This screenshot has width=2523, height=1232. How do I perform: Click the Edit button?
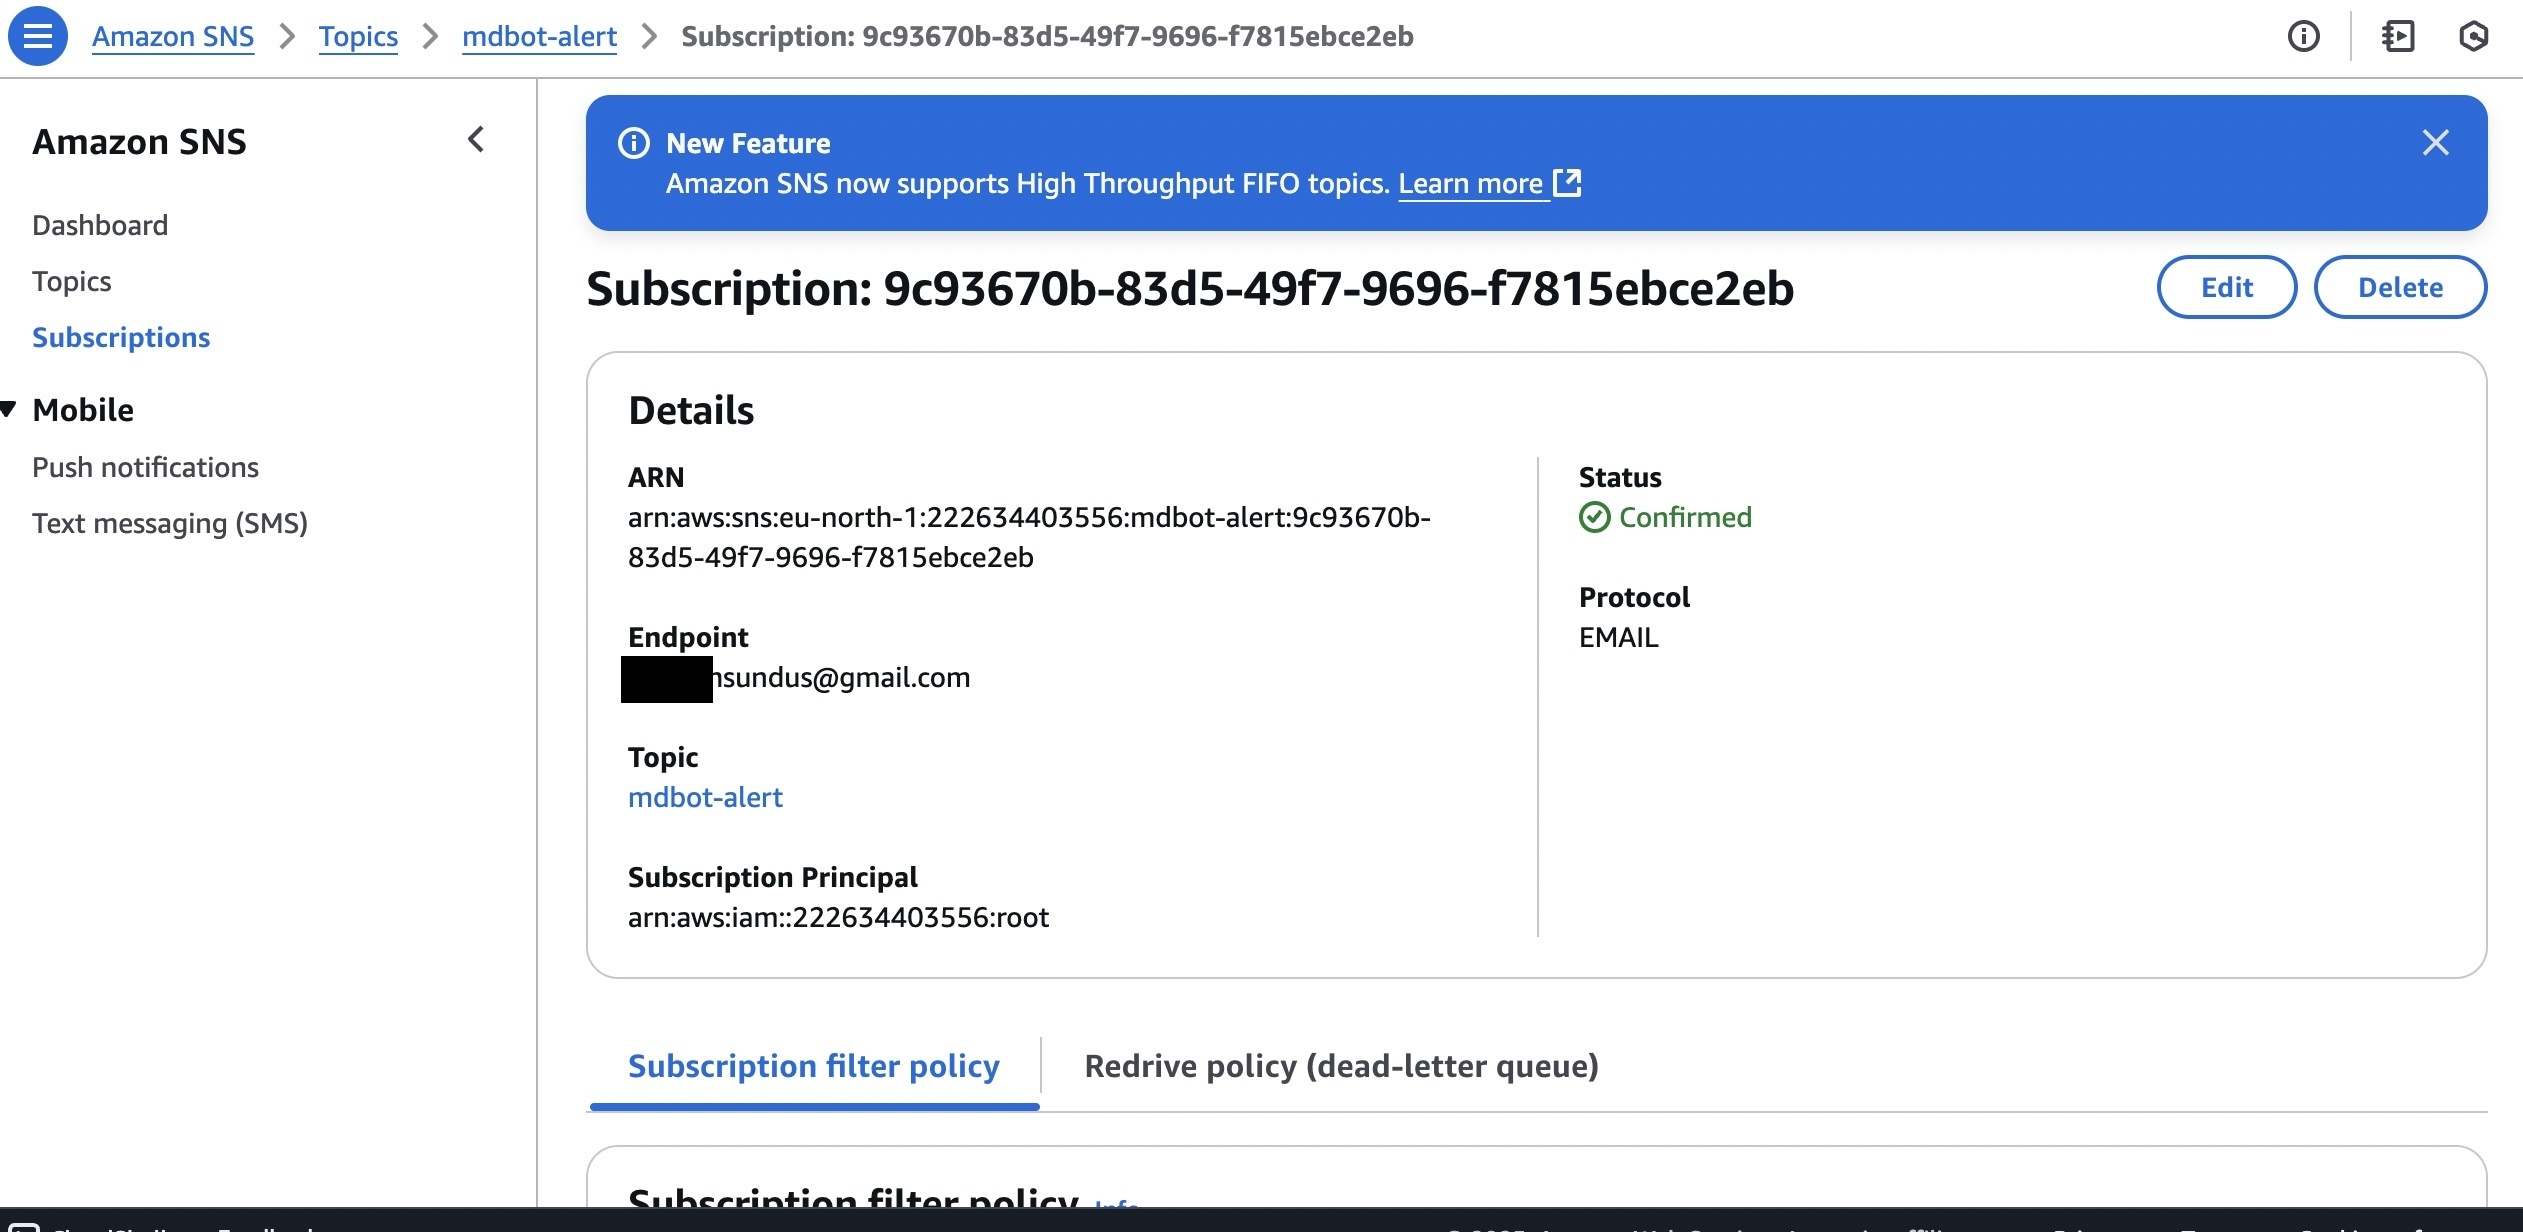pyautogui.click(x=2227, y=287)
